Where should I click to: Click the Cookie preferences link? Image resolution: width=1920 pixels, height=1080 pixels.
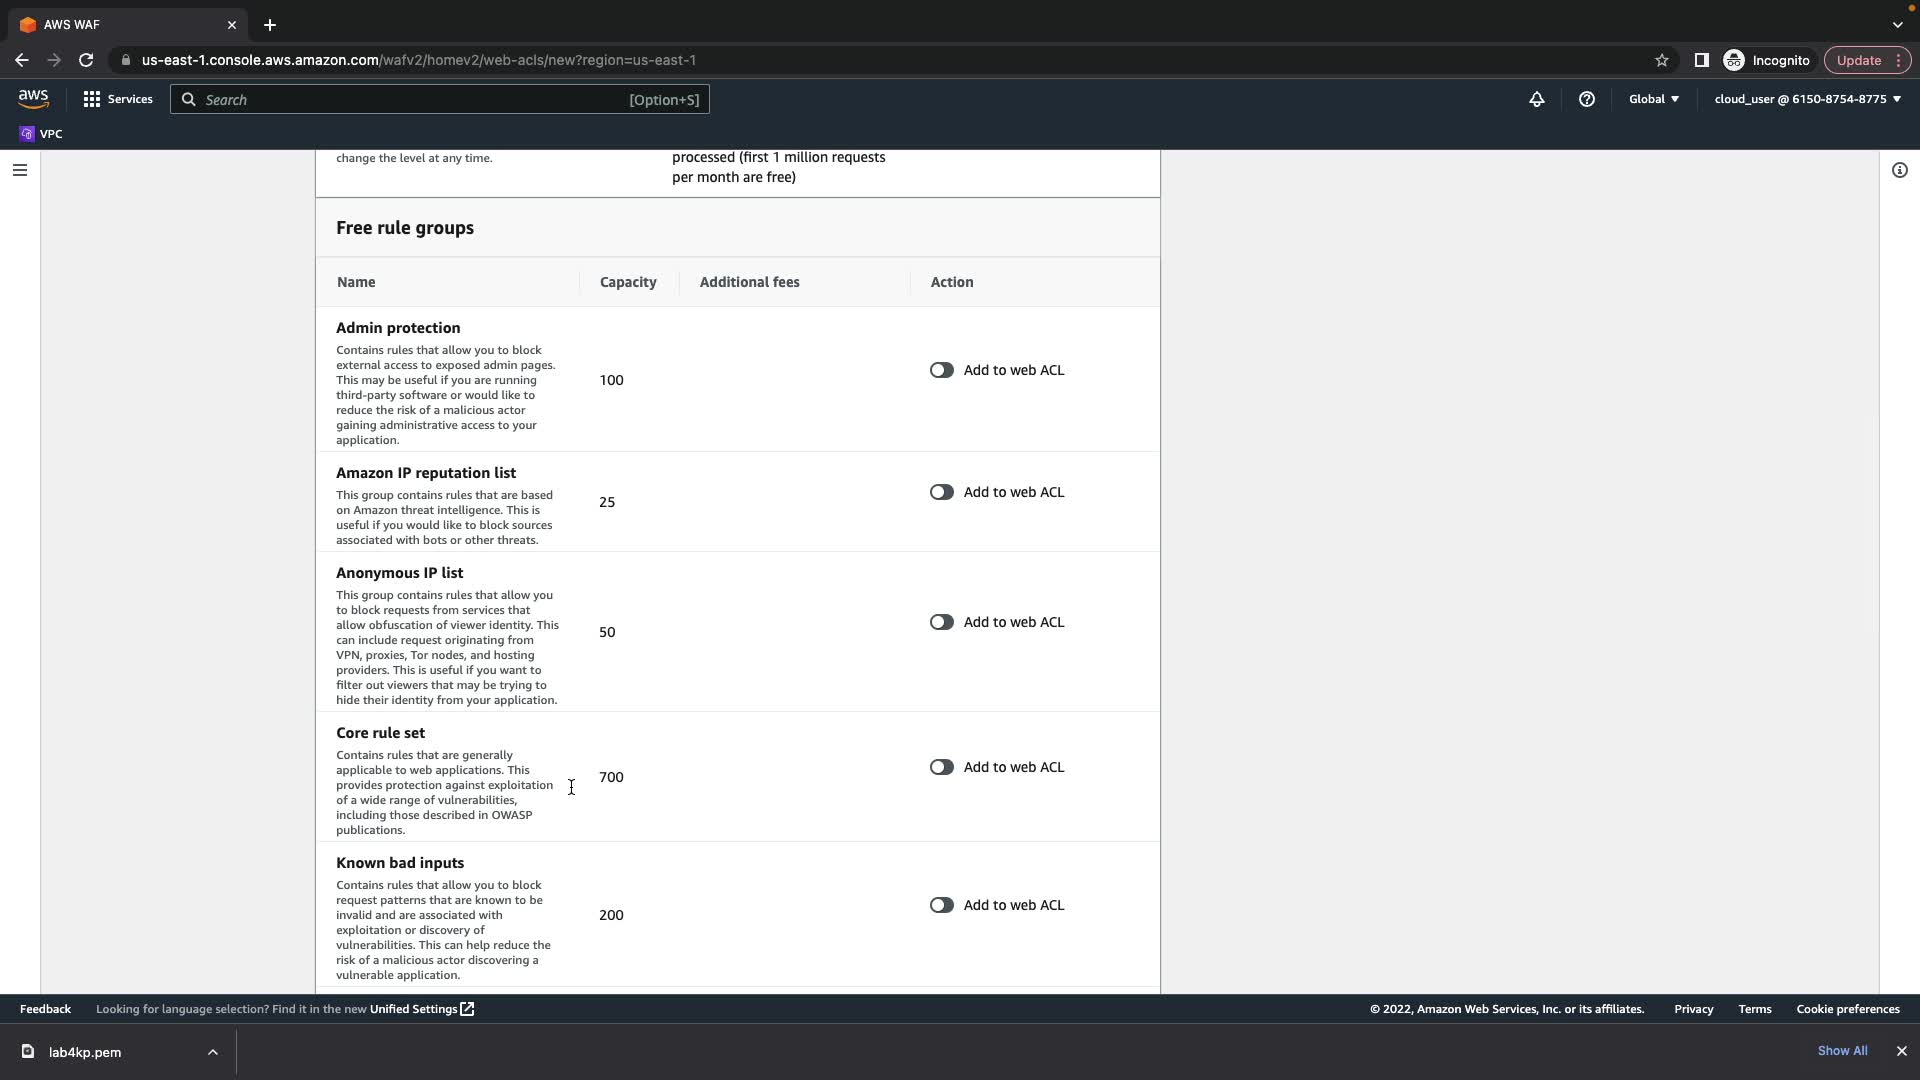coord(1847,1009)
